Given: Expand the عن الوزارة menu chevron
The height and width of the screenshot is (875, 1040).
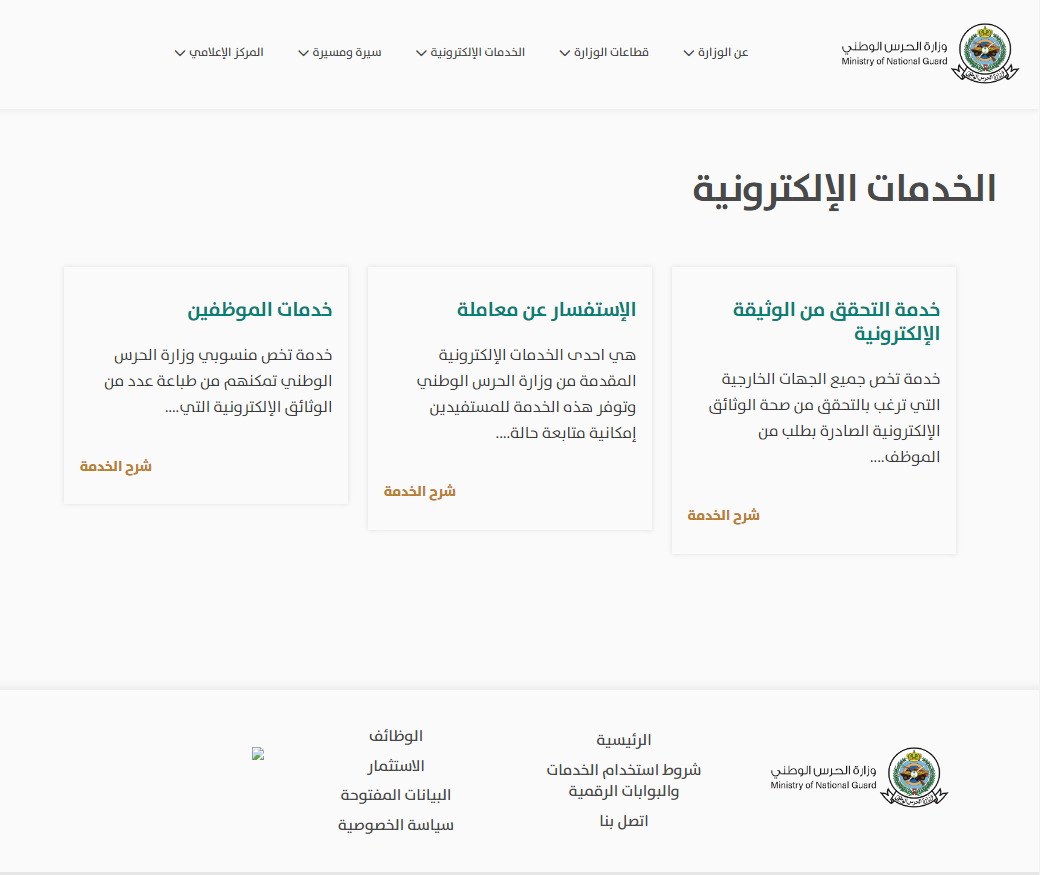Looking at the screenshot, I should [x=689, y=53].
